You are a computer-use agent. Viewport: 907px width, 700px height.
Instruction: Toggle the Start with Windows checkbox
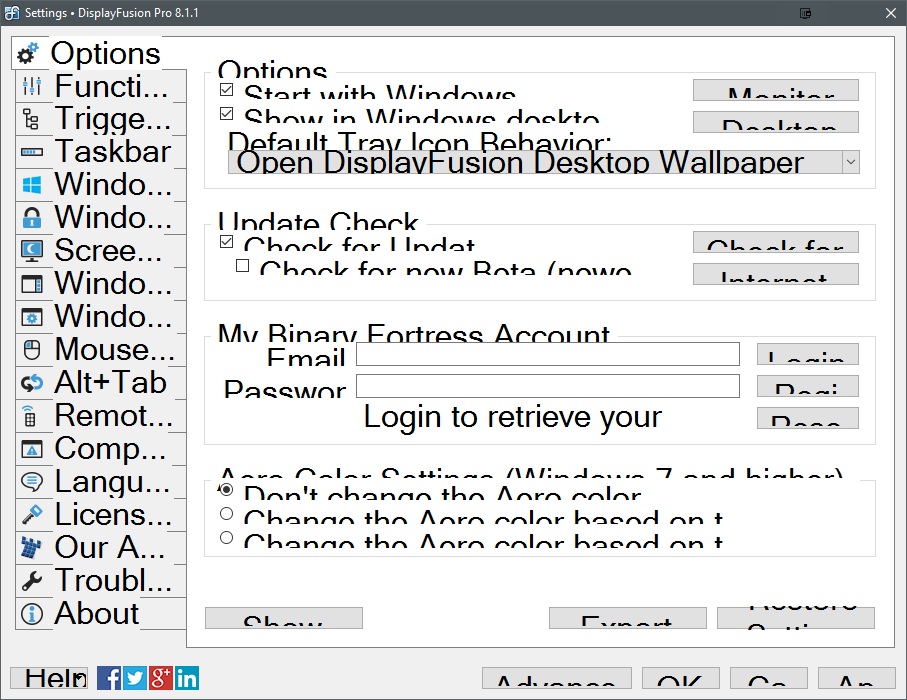(x=226, y=90)
